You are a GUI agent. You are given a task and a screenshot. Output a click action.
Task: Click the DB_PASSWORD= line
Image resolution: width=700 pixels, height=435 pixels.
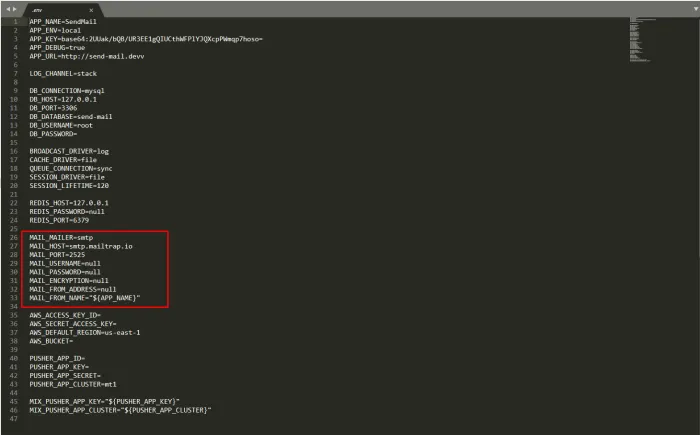point(53,134)
